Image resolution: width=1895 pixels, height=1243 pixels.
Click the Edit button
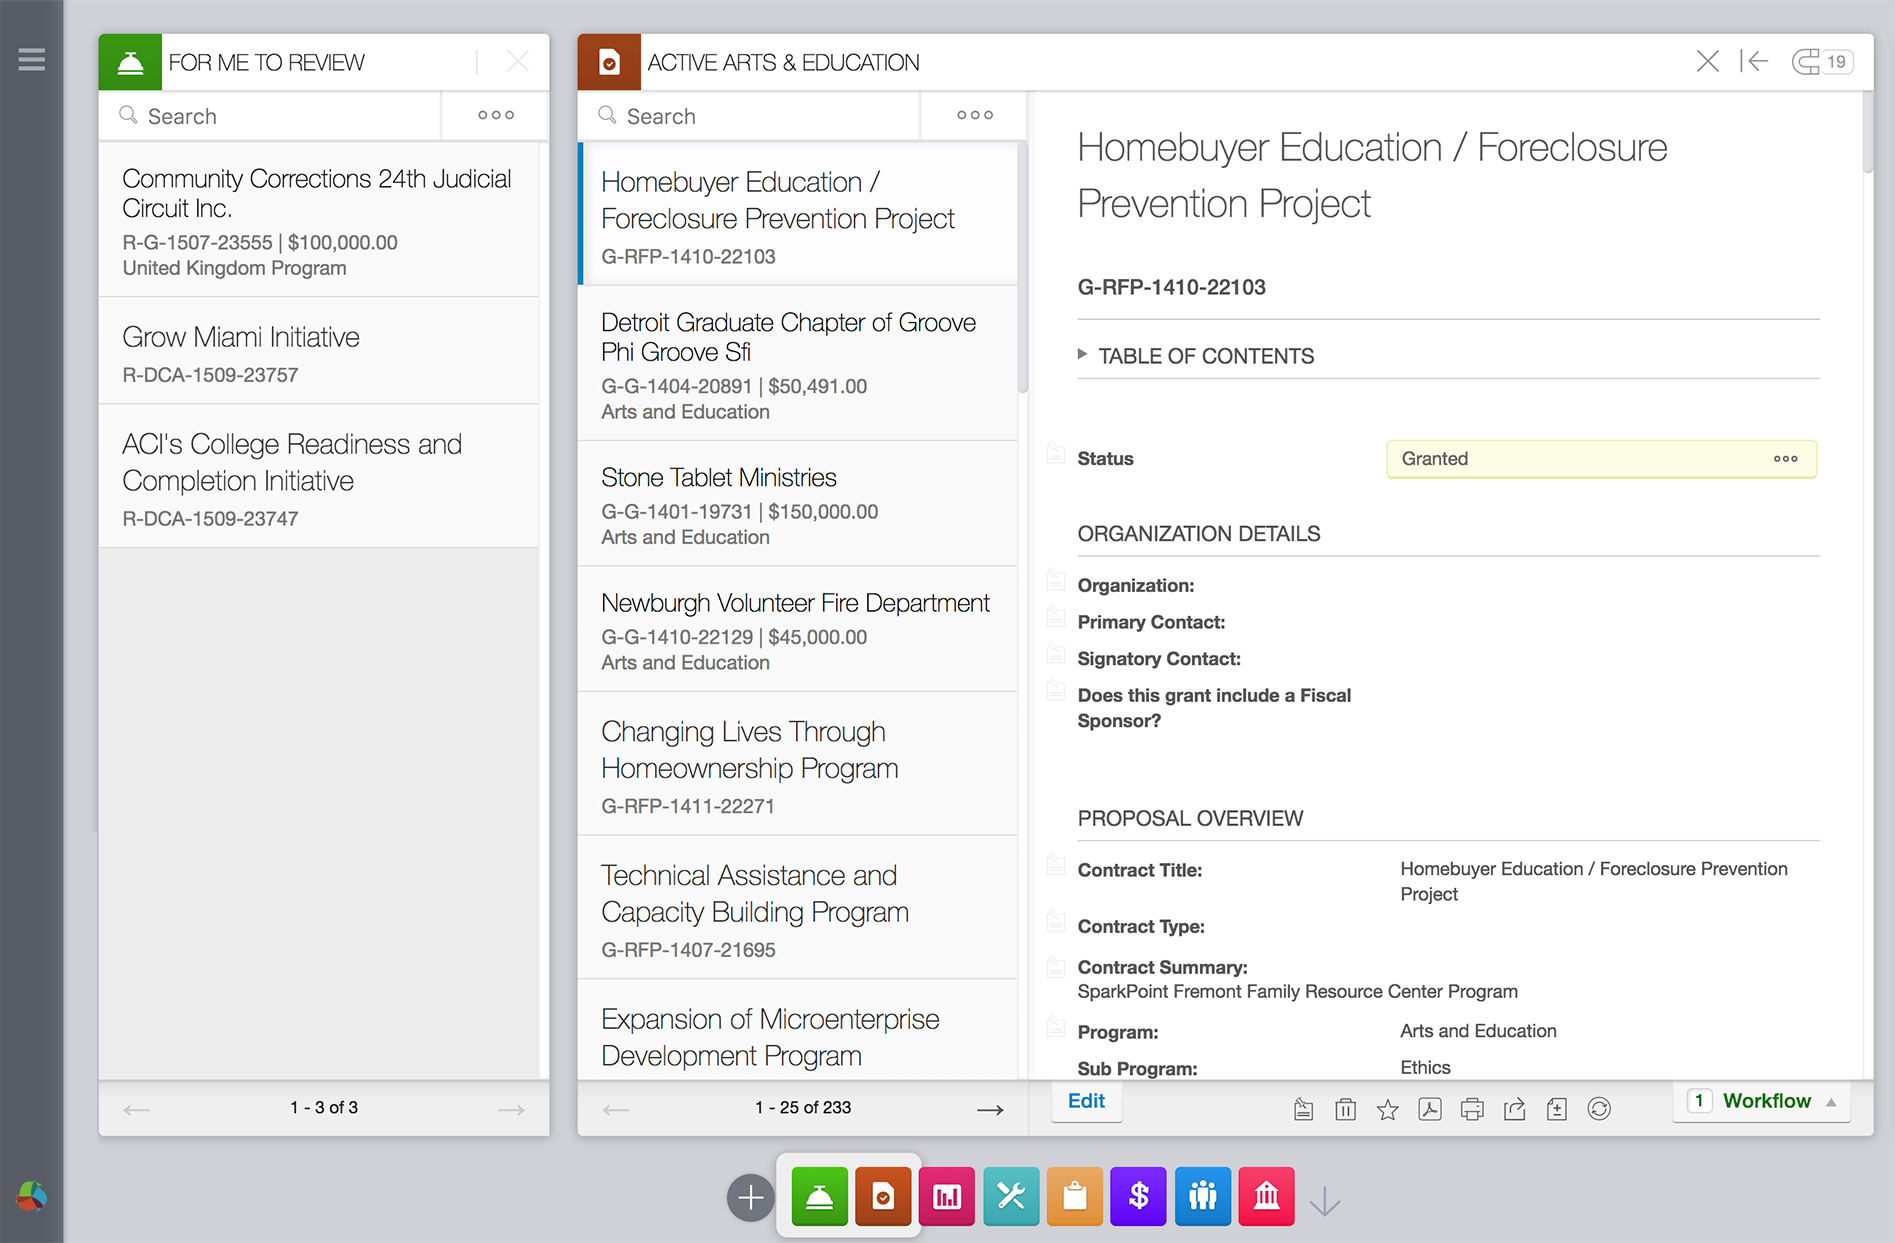[x=1086, y=1101]
